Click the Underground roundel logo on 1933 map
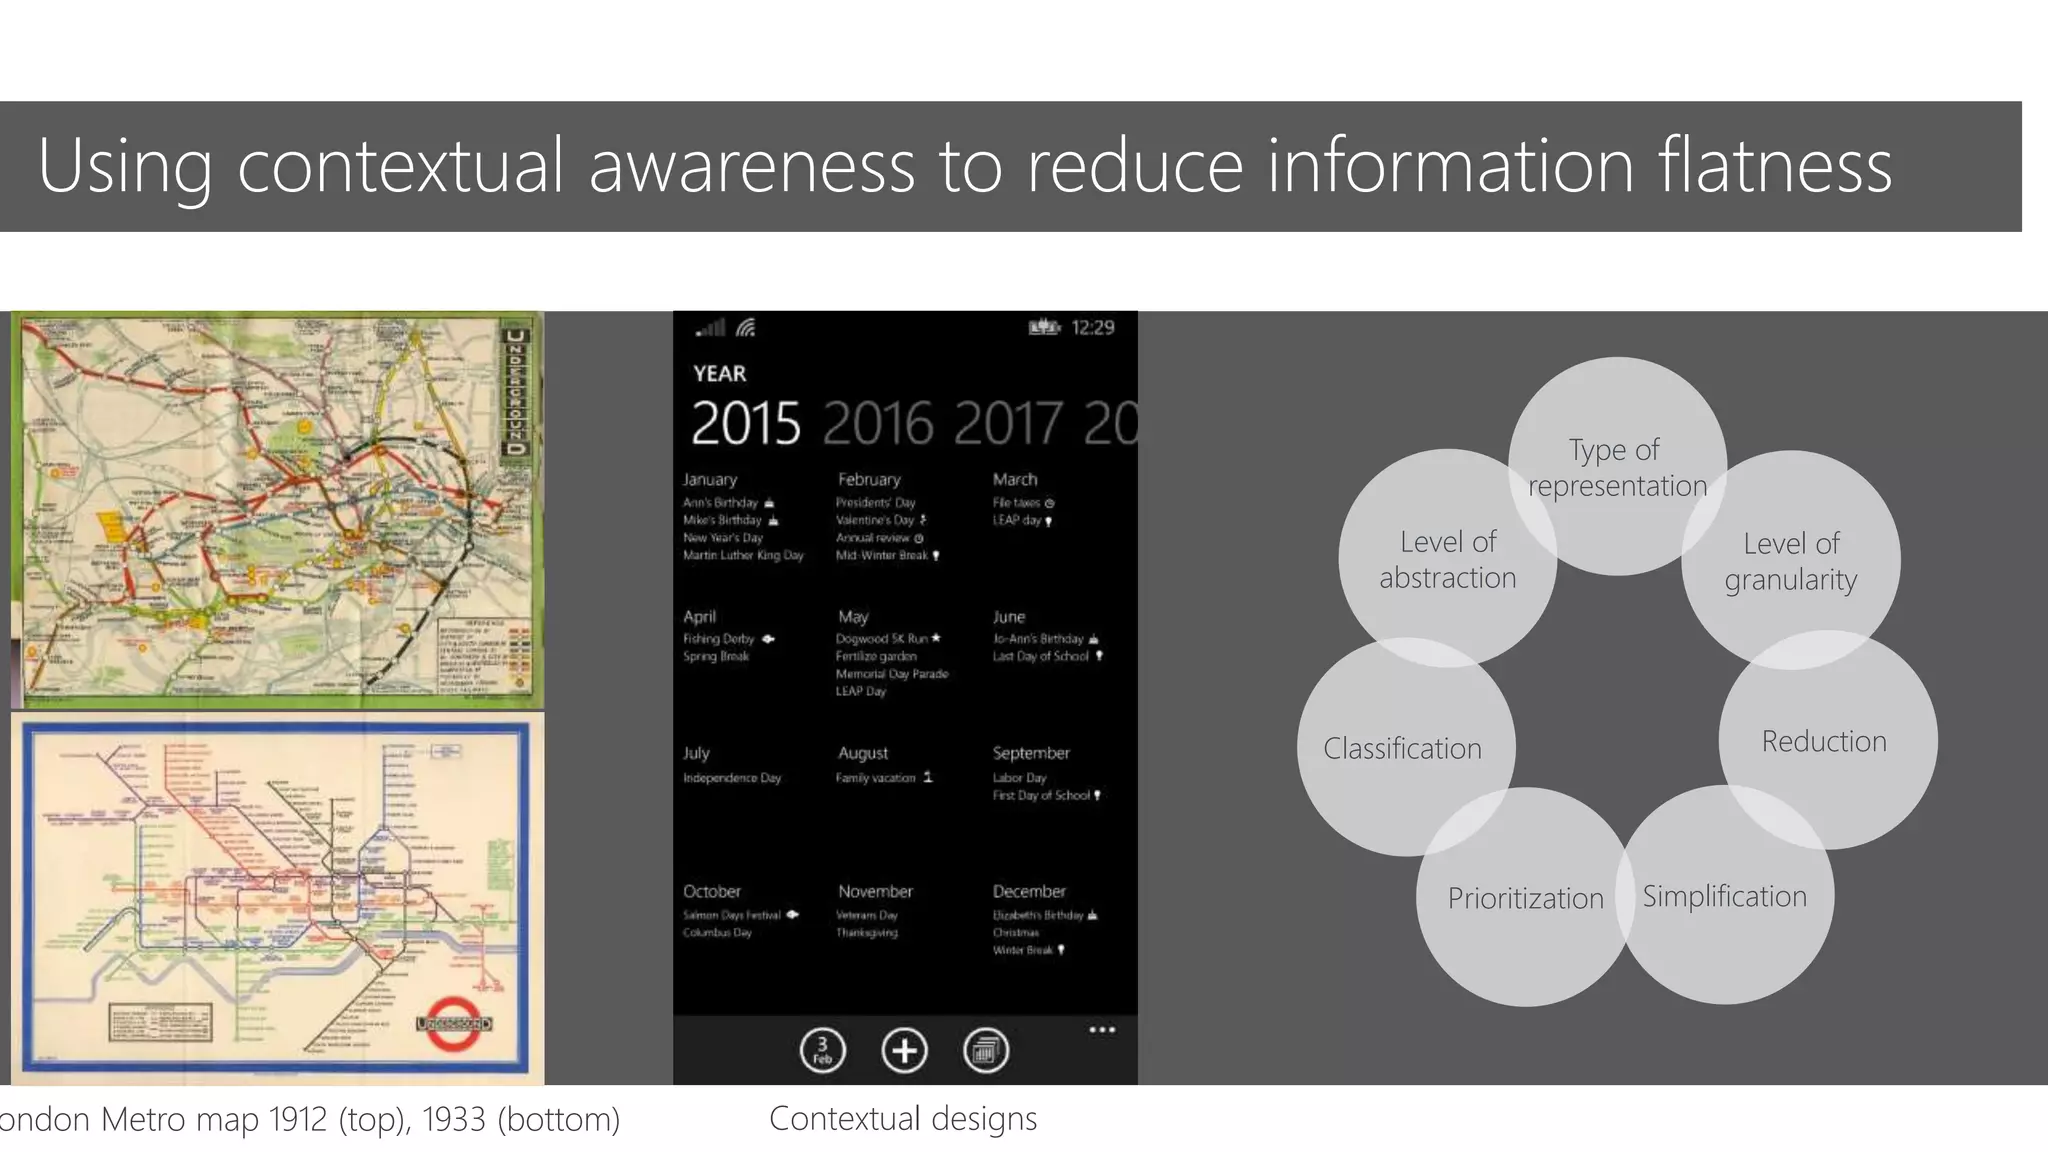The height and width of the screenshot is (1152, 2048). 455,1023
